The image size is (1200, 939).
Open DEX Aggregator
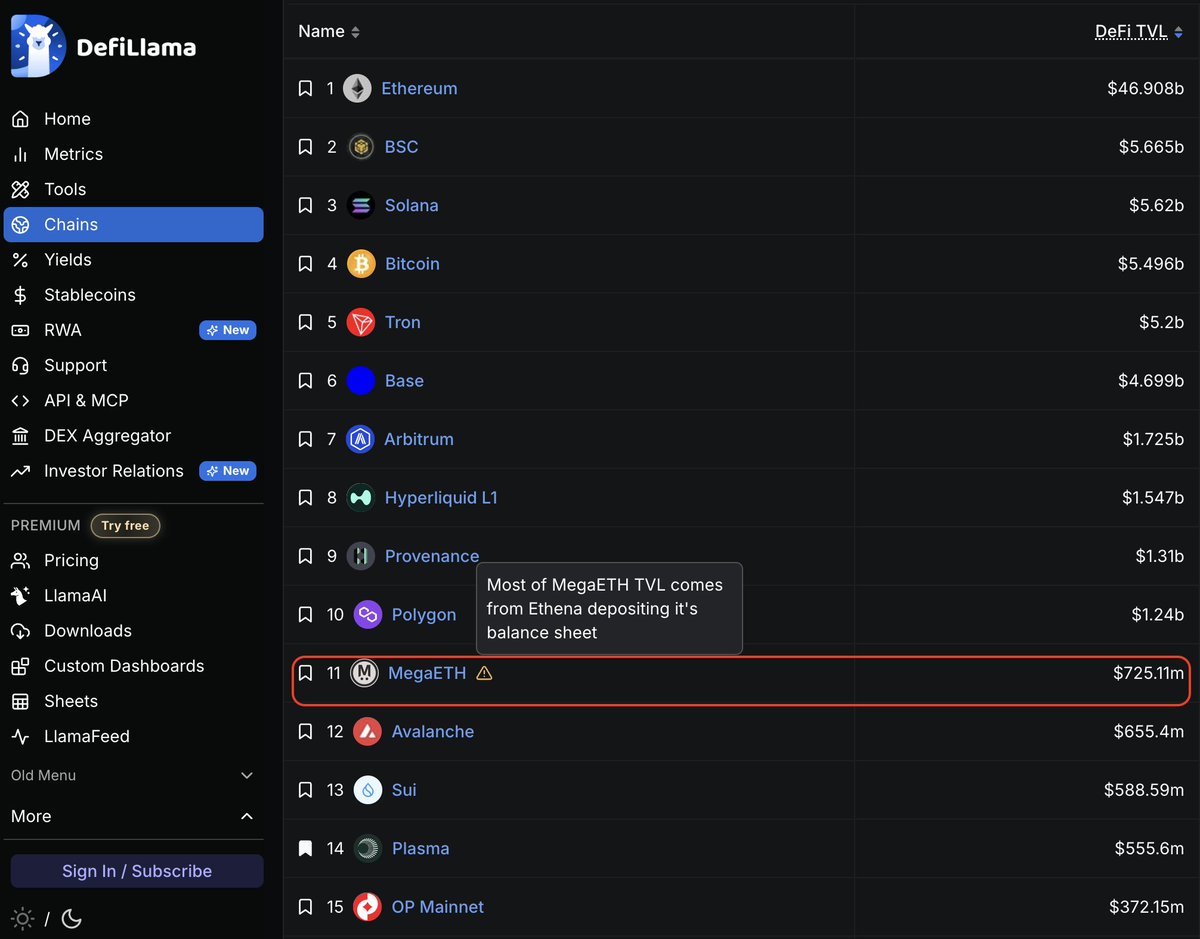pyautogui.click(x=133, y=436)
